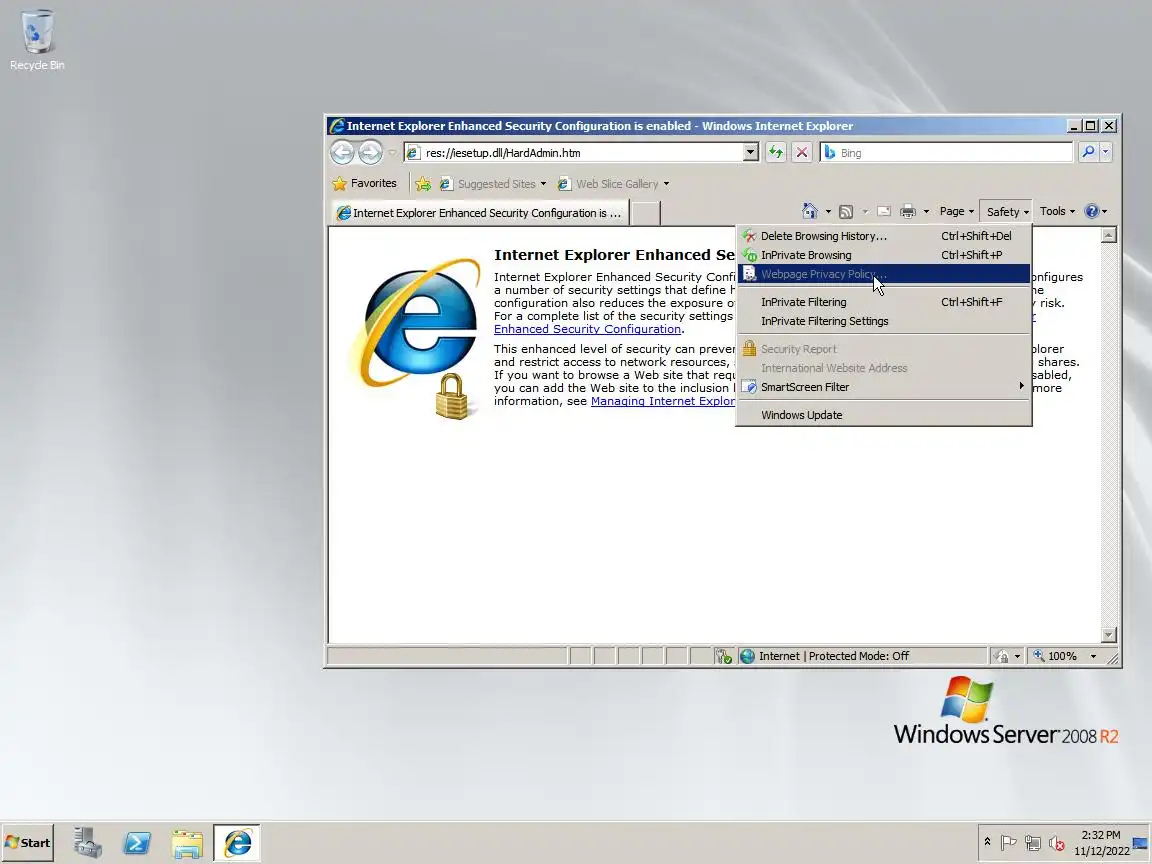
Task: Click the taskbar clock and date
Action: coord(1101,843)
